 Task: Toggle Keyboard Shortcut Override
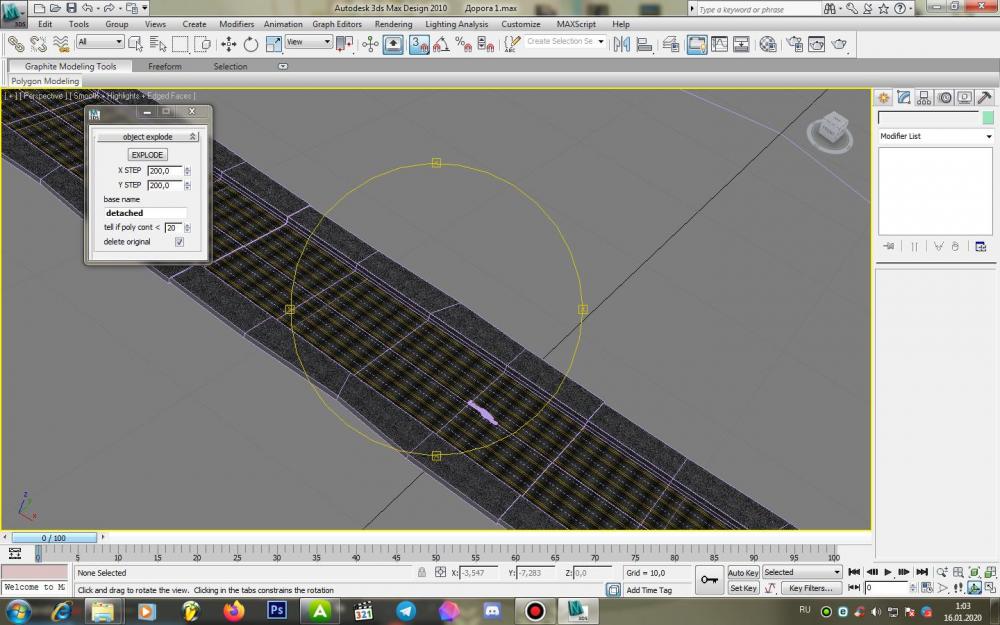click(393, 44)
